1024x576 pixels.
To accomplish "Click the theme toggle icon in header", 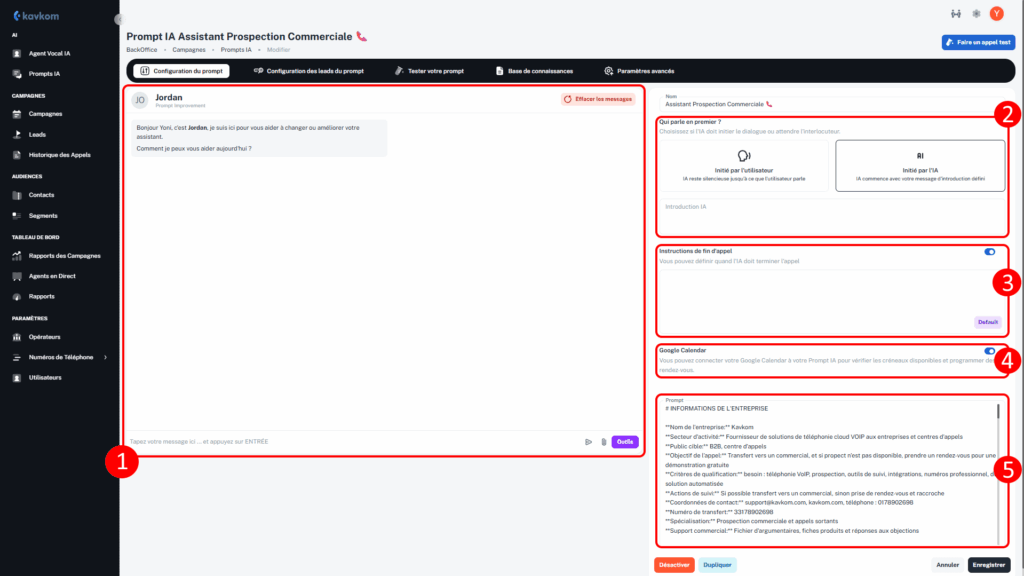I will pos(976,13).
